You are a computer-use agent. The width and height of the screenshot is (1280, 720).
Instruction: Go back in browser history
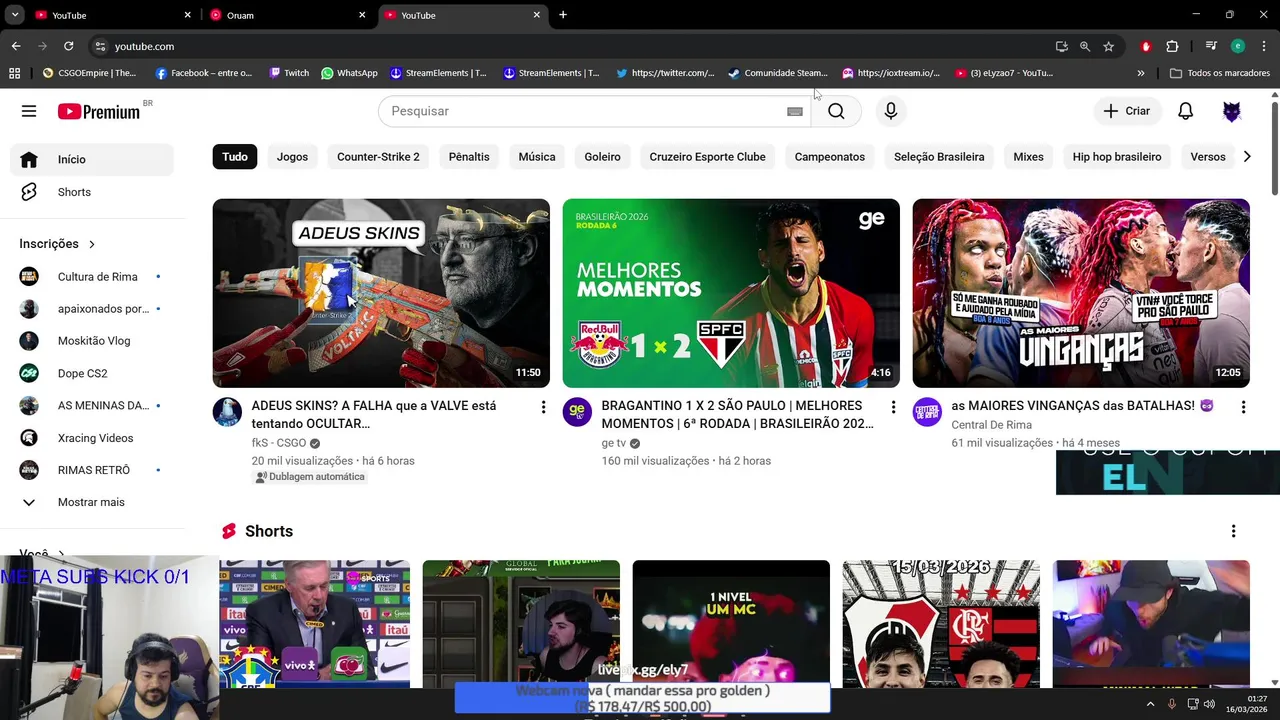point(16,46)
